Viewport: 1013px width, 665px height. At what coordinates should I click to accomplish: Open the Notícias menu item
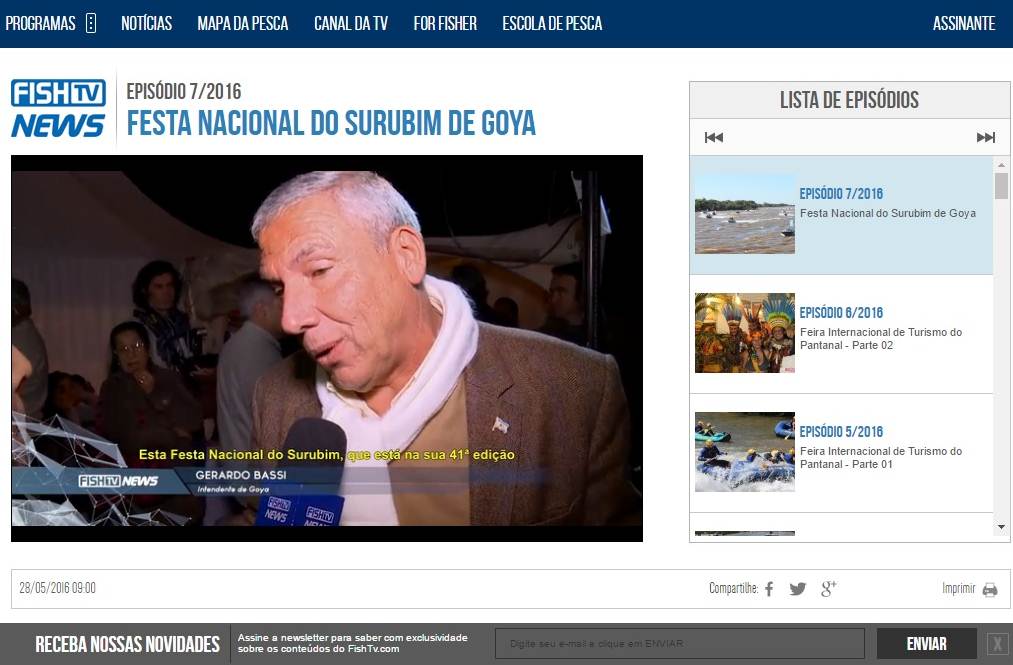pyautogui.click(x=146, y=23)
